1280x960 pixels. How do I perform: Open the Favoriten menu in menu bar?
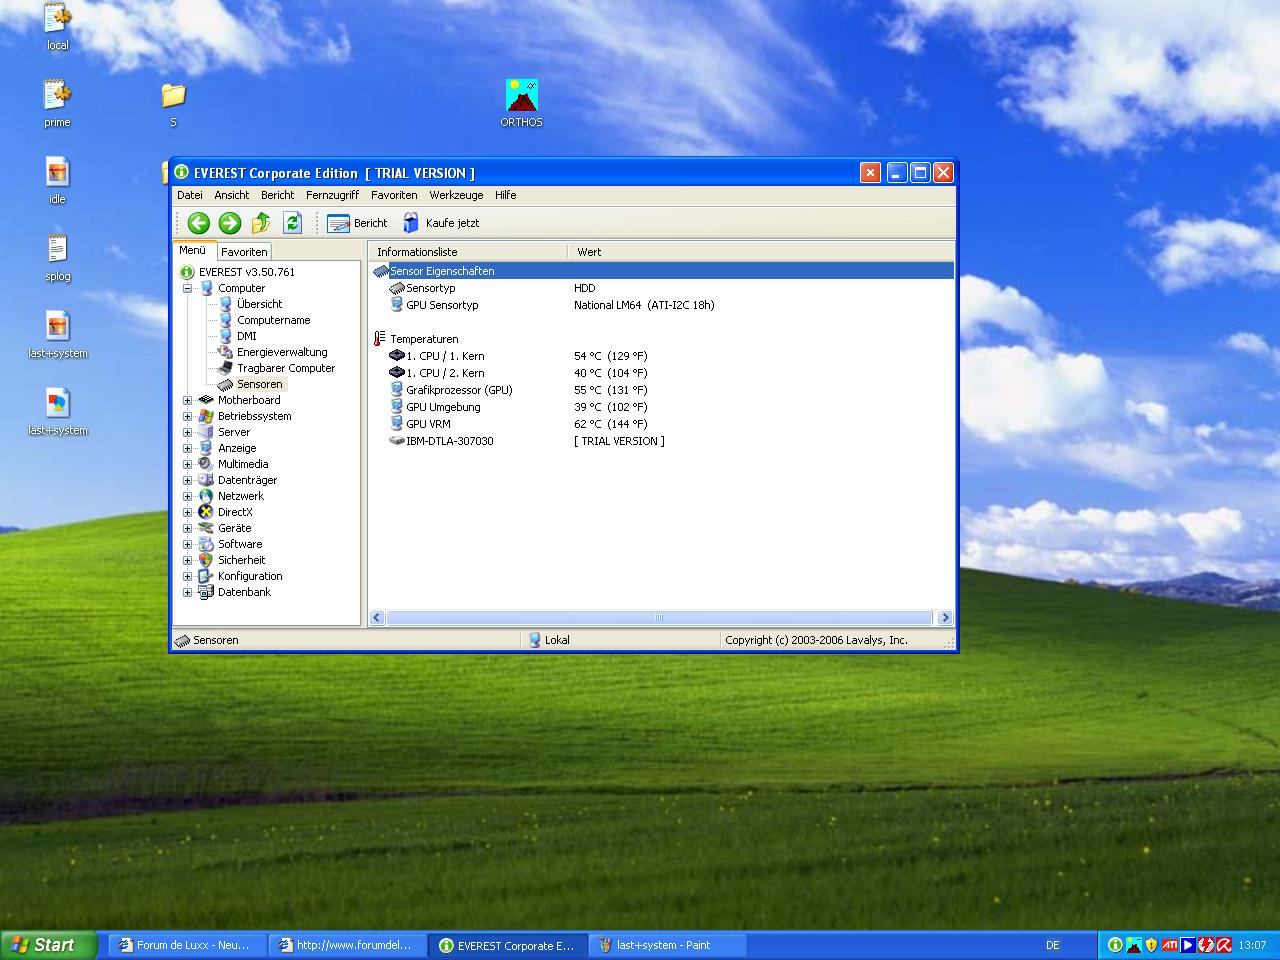[x=394, y=195]
